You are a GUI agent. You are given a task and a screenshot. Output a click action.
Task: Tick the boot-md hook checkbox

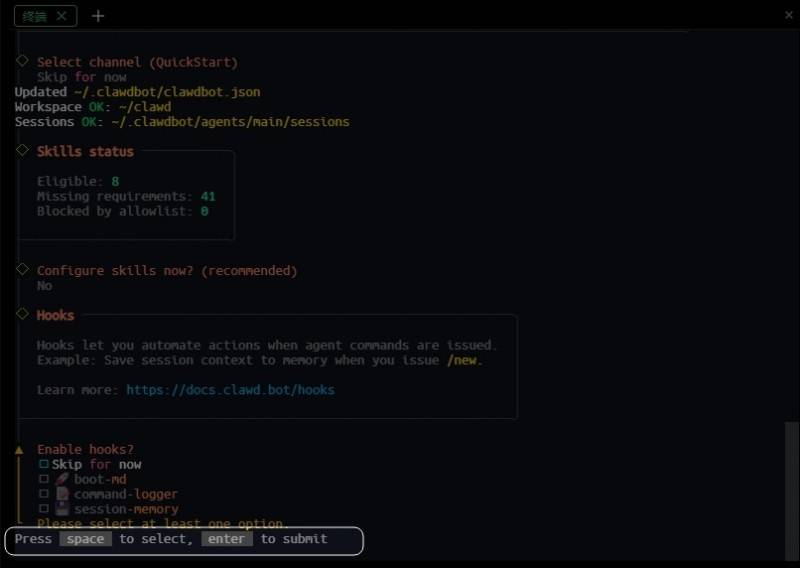coord(44,479)
